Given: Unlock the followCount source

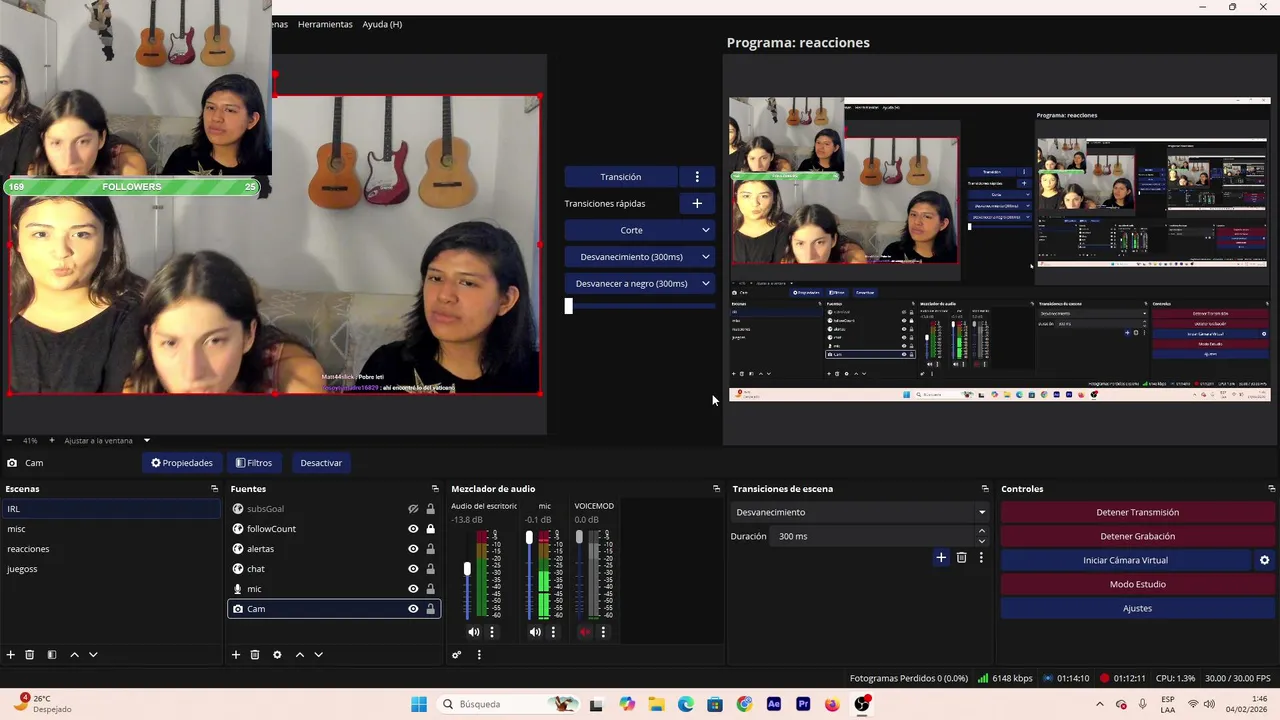Looking at the screenshot, I should (x=431, y=529).
